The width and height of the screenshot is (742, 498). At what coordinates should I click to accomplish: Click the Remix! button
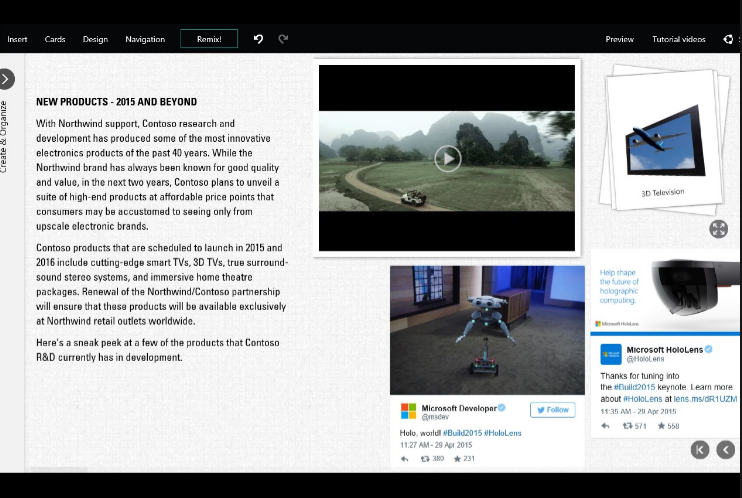coord(209,39)
